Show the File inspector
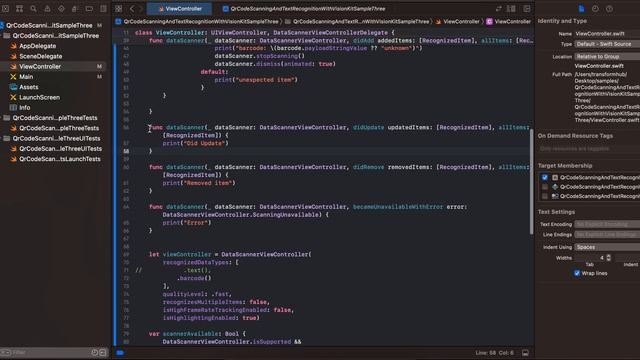Image resolution: width=640 pixels, height=360 pixels. (581, 9)
